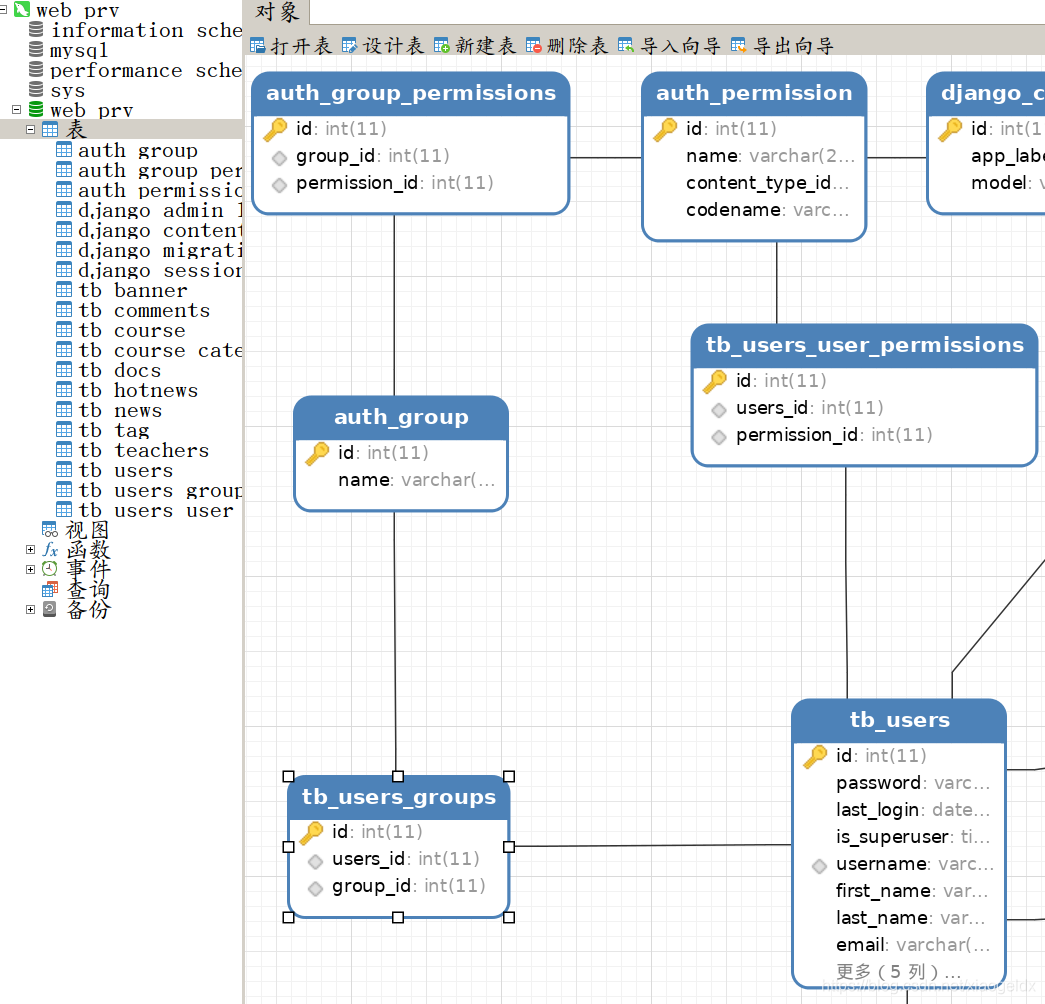Click the 备份 backup icon
The height and width of the screenshot is (1004, 1045).
(50, 609)
